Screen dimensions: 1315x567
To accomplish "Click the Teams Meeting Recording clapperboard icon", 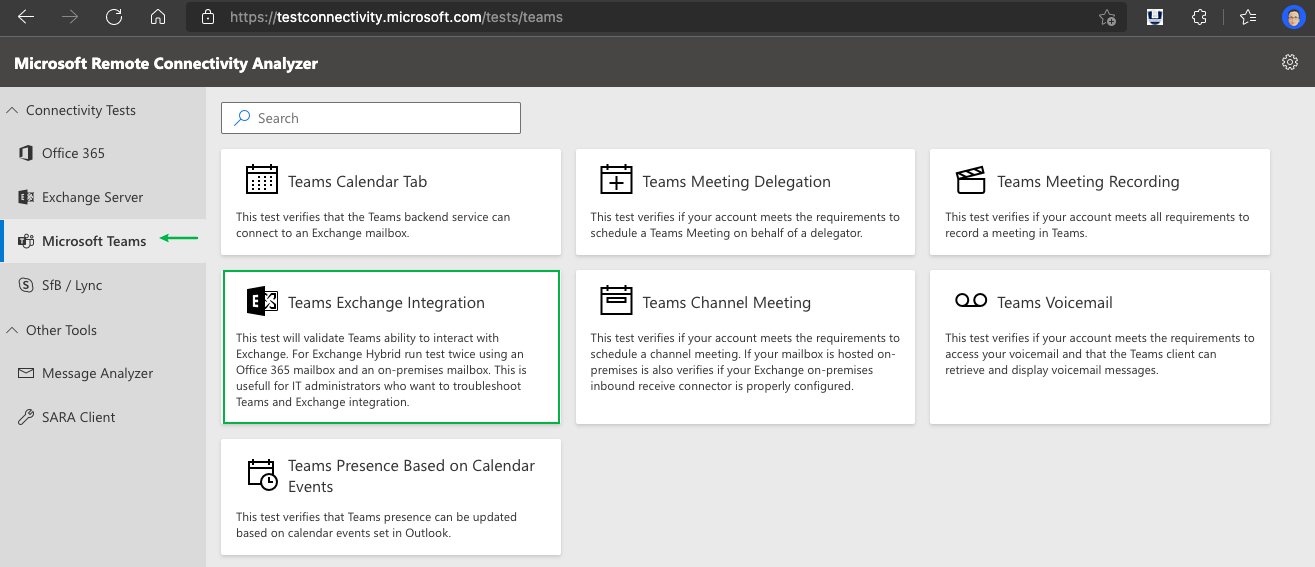I will [971, 180].
